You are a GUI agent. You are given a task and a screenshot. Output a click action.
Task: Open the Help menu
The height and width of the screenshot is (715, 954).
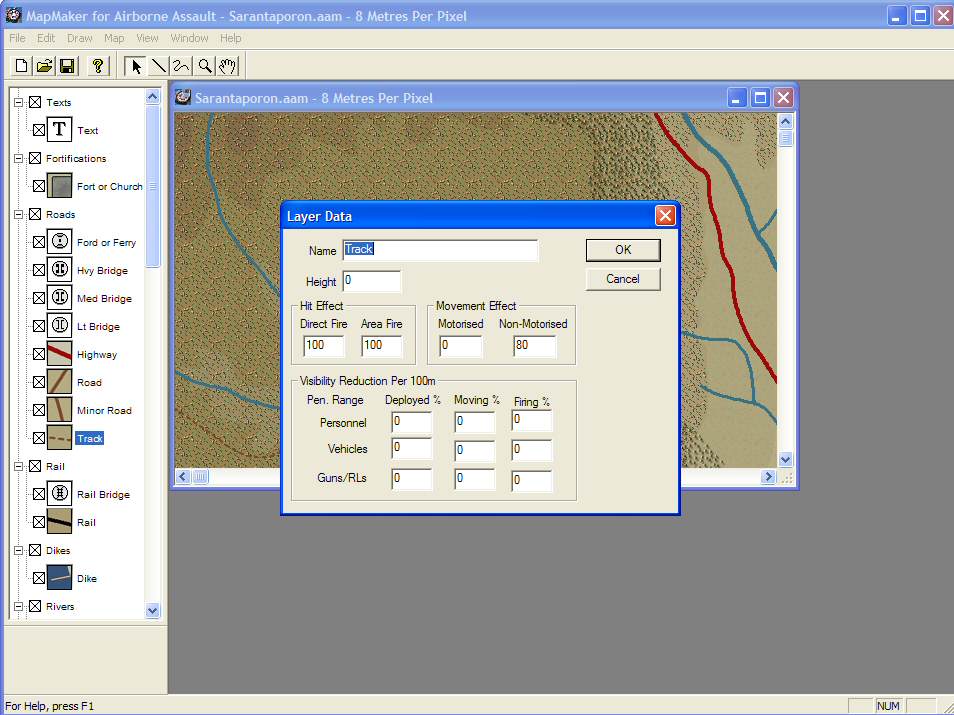pos(231,38)
